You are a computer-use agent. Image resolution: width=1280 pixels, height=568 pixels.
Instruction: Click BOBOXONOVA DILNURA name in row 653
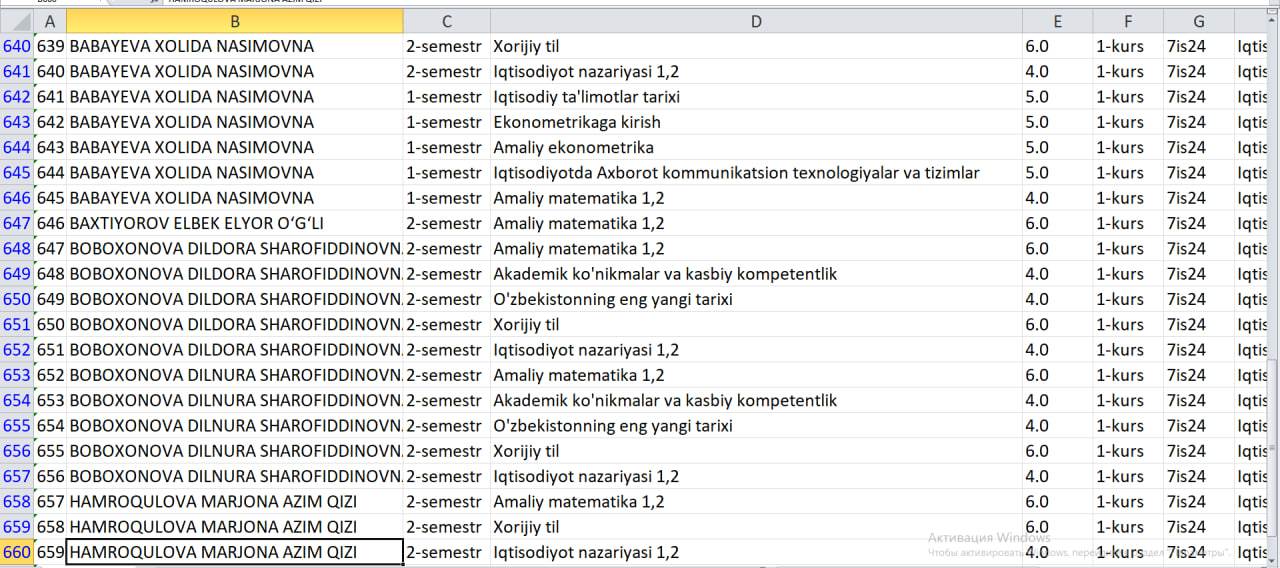235,375
